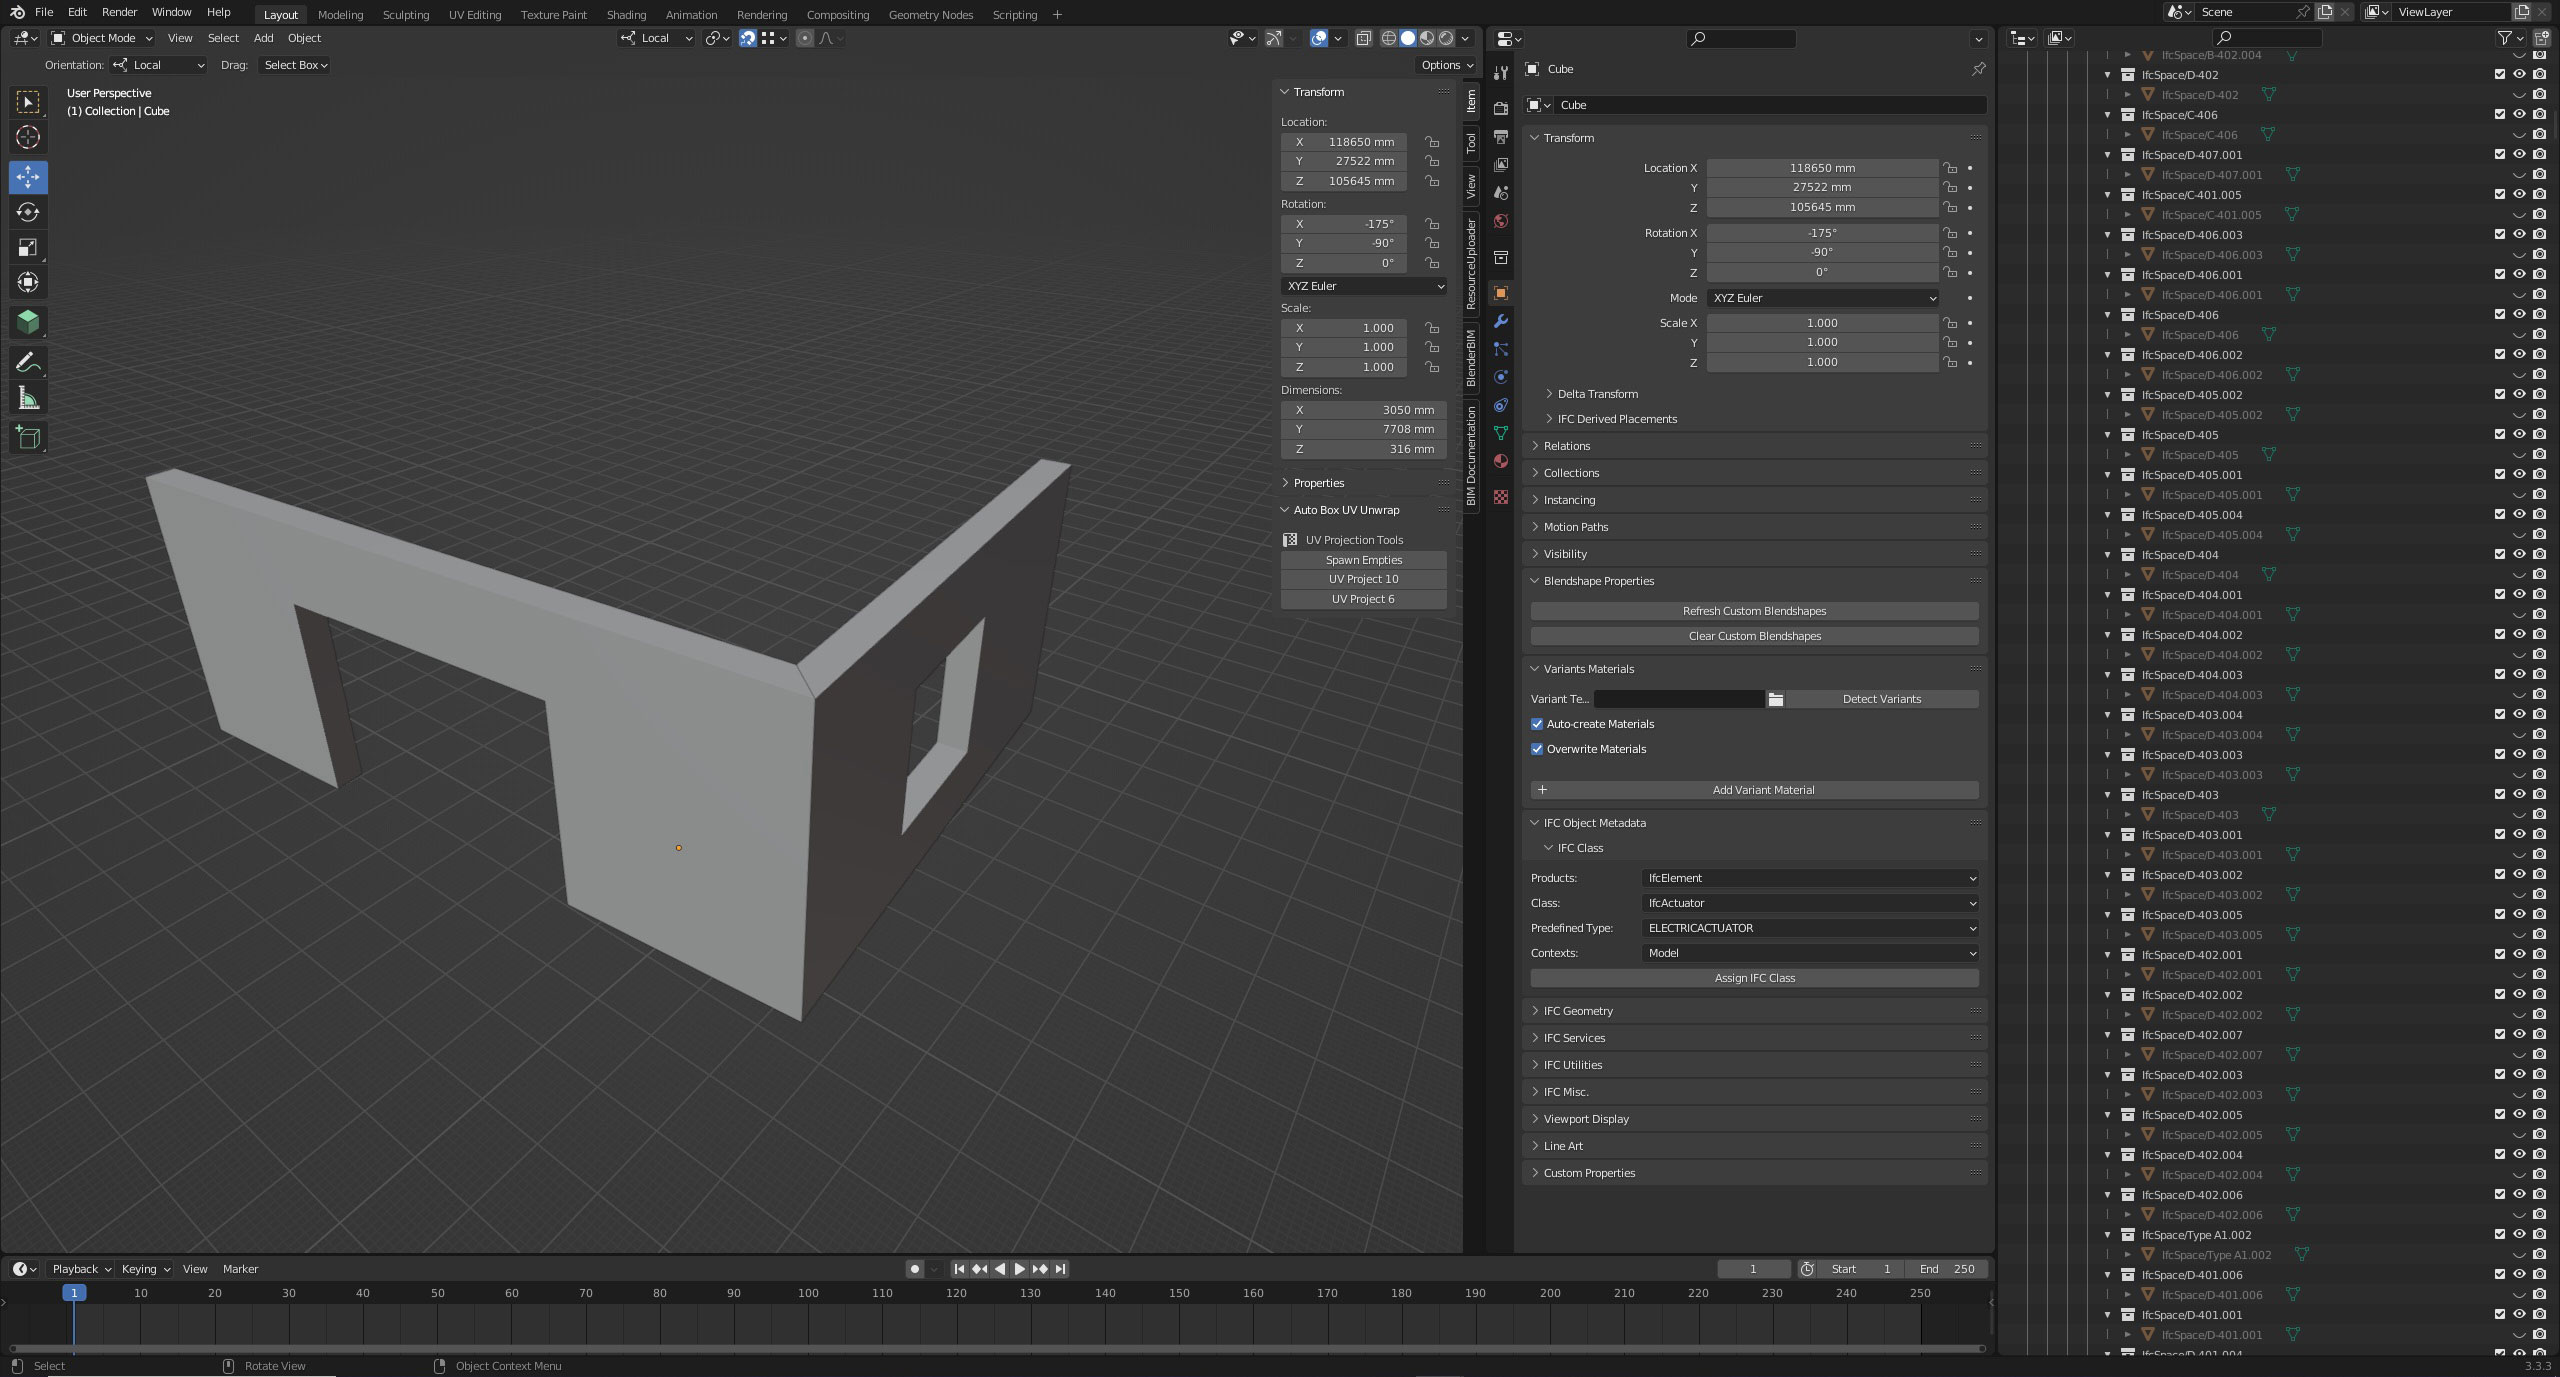The height and width of the screenshot is (1377, 2560).
Task: Click the Detect Variants button
Action: 1880,699
